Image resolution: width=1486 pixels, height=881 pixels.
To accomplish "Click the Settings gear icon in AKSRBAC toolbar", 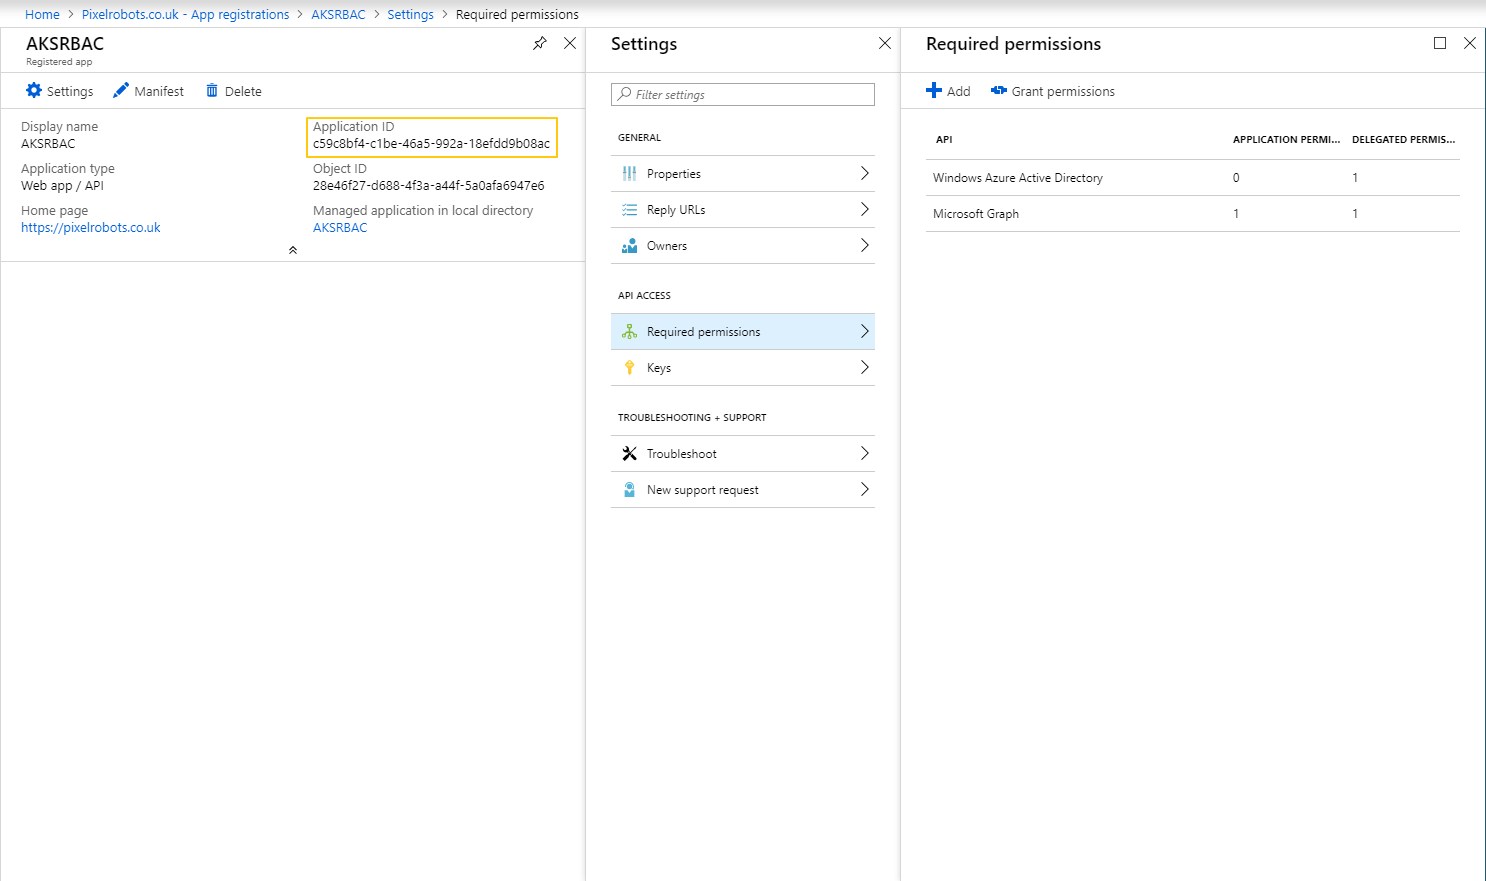I will pyautogui.click(x=34, y=91).
